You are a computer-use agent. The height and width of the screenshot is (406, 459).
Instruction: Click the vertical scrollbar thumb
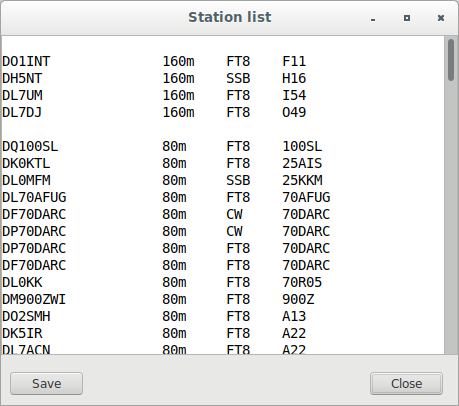[451, 60]
